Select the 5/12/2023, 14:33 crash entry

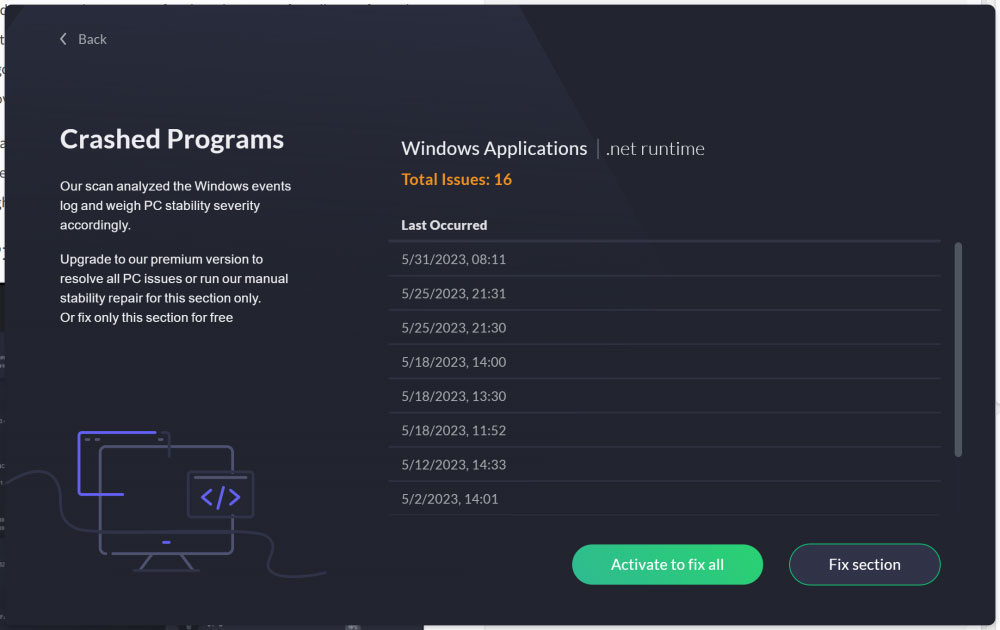click(x=664, y=465)
